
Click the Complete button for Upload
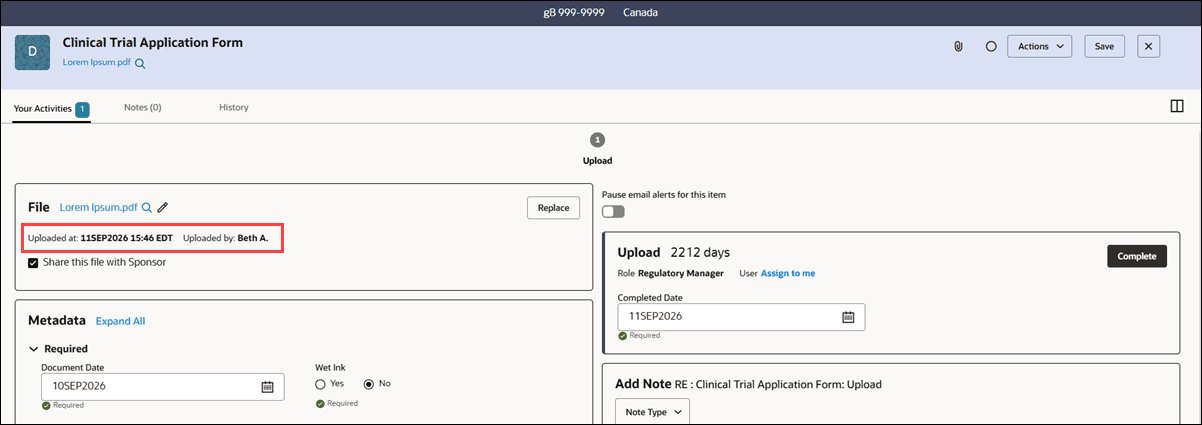click(1137, 255)
